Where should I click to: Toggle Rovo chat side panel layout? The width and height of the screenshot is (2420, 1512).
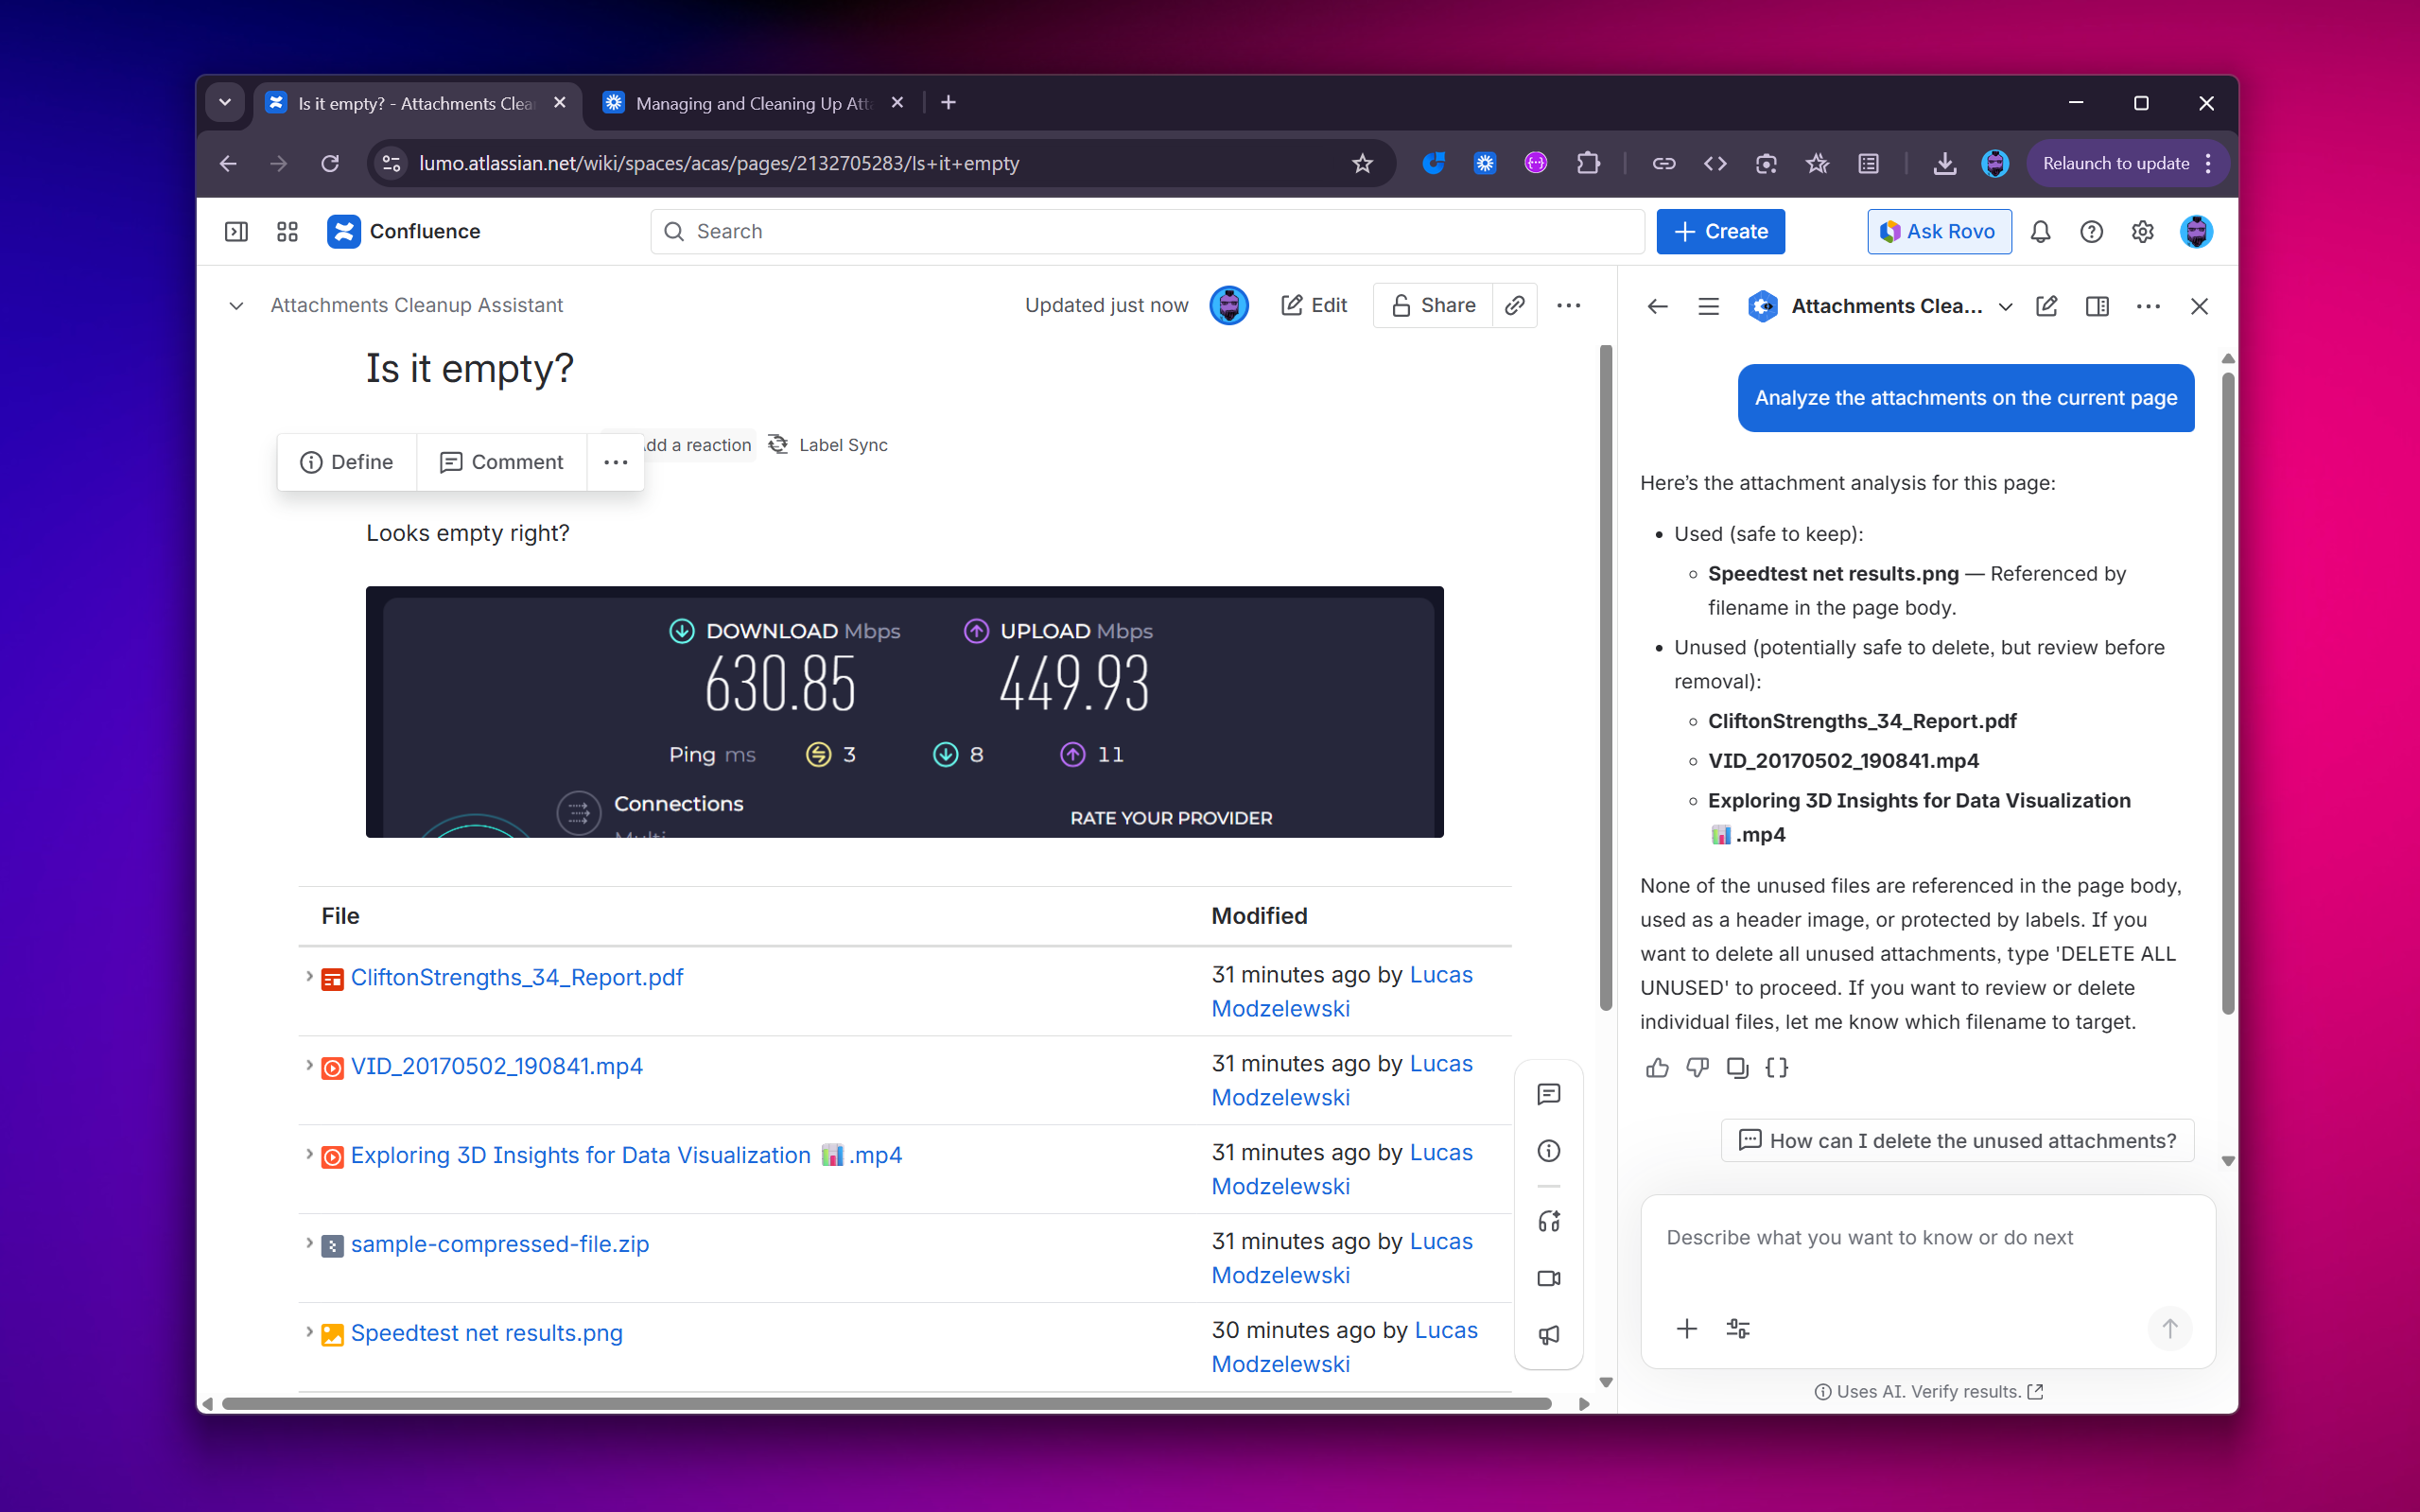(2097, 306)
